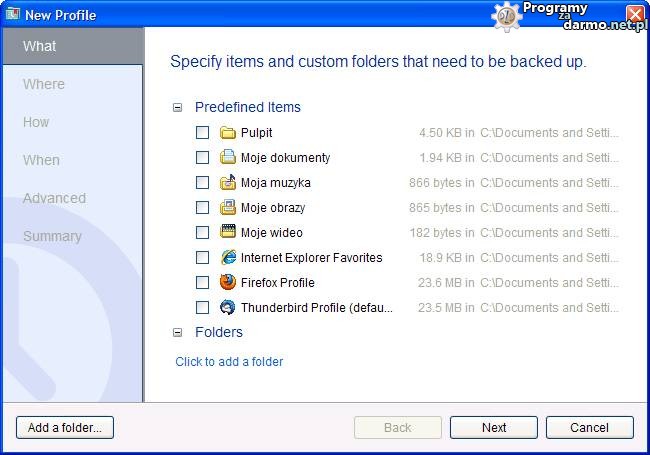Collapse the Predefined Items section
Image resolution: width=650 pixels, height=455 pixels.
(x=178, y=108)
